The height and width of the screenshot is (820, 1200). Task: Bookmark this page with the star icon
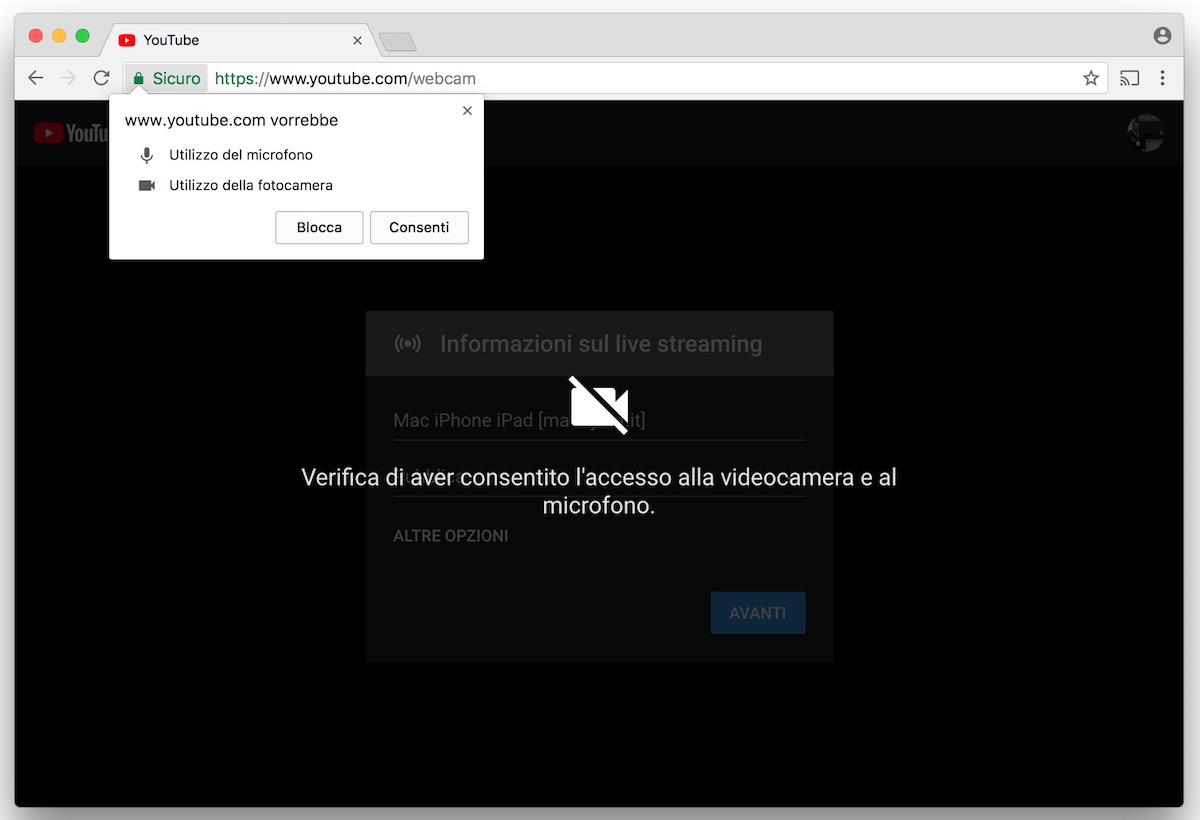(x=1091, y=78)
